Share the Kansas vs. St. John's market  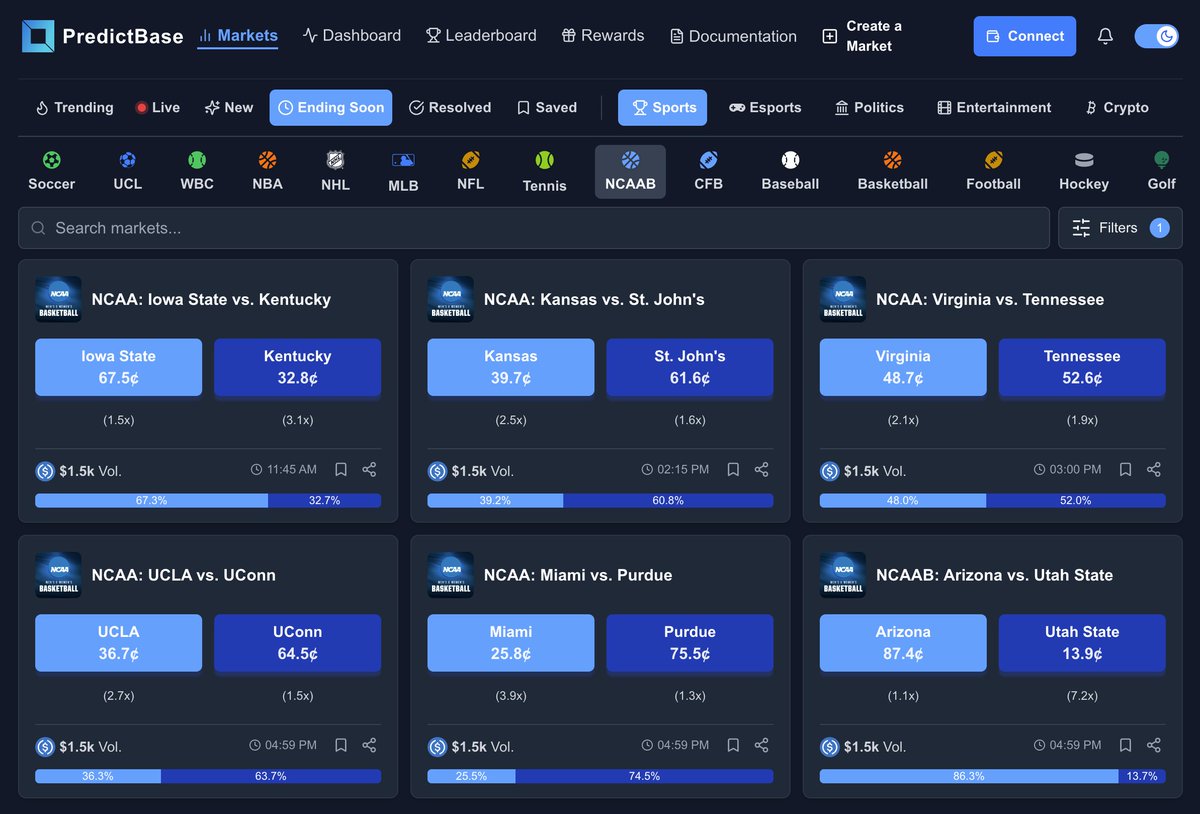tap(761, 469)
